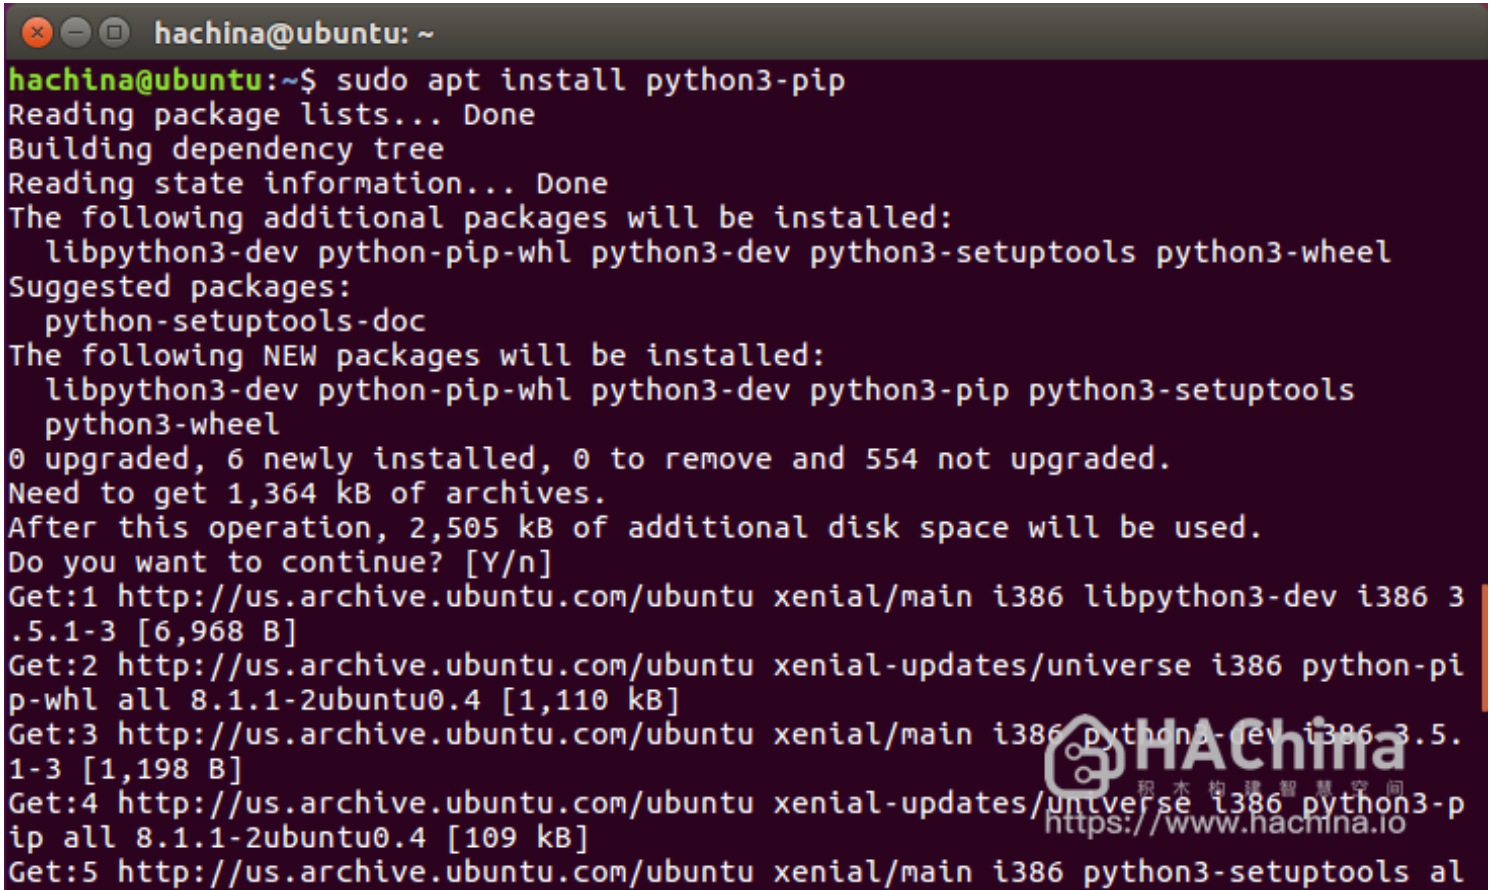
Task: Click the "sudo apt install python3-pip" command text
Action: pyautogui.click(x=590, y=80)
